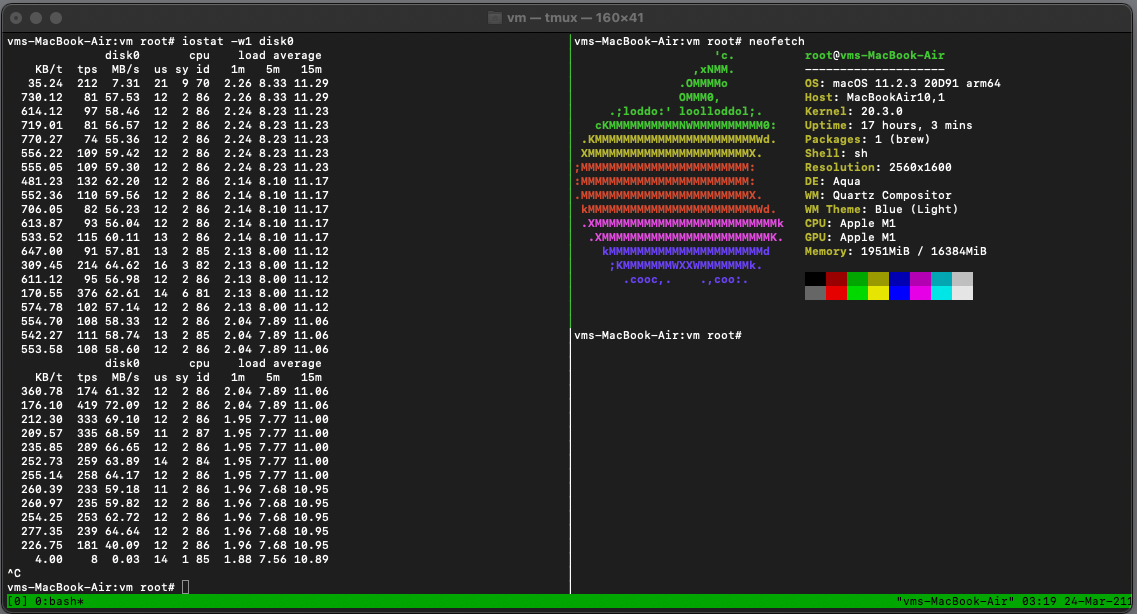Pick the bright yellow swatch in bottom palette row

pos(878,293)
